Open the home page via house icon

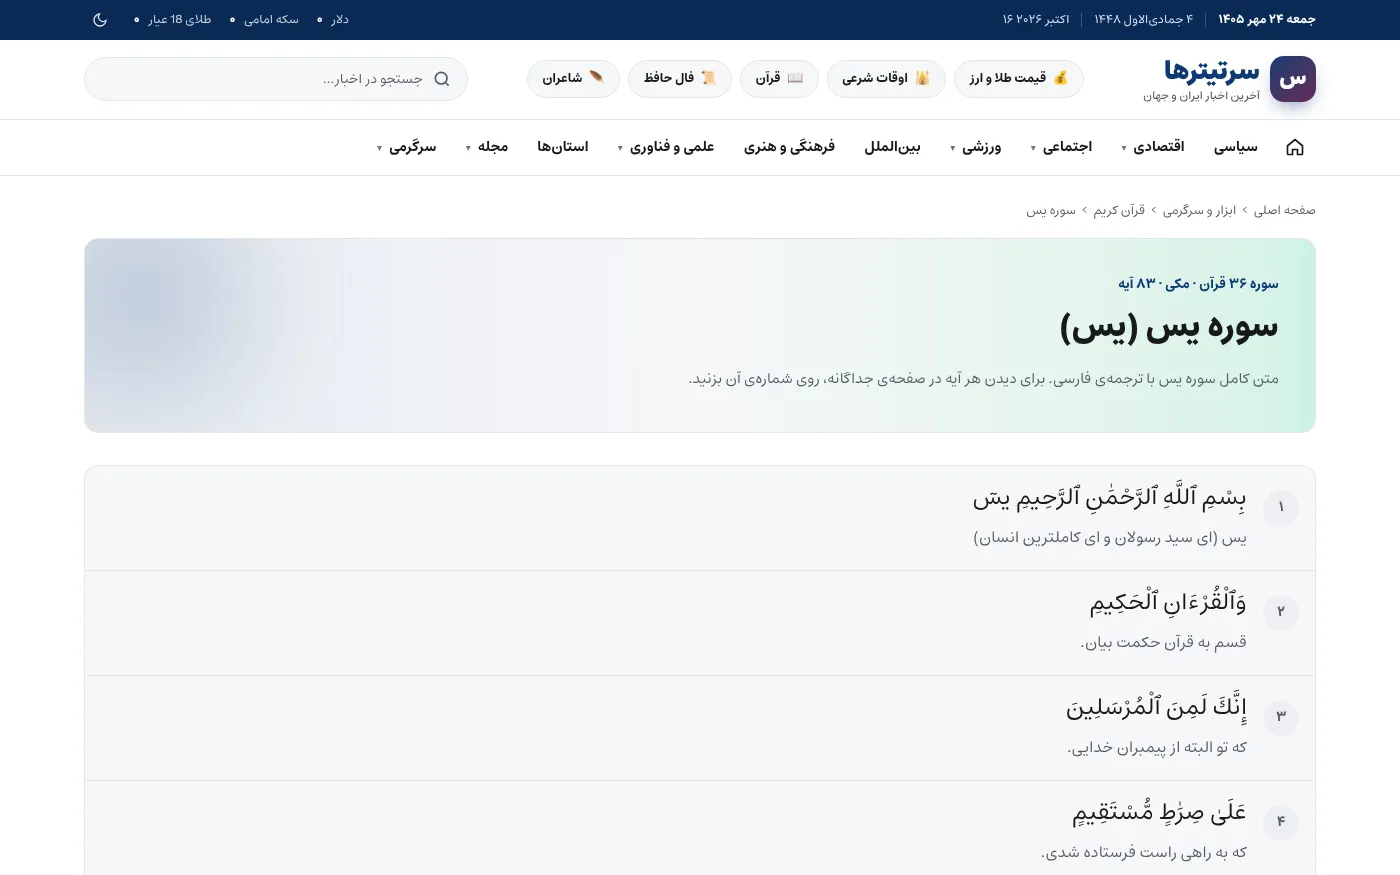point(1295,147)
